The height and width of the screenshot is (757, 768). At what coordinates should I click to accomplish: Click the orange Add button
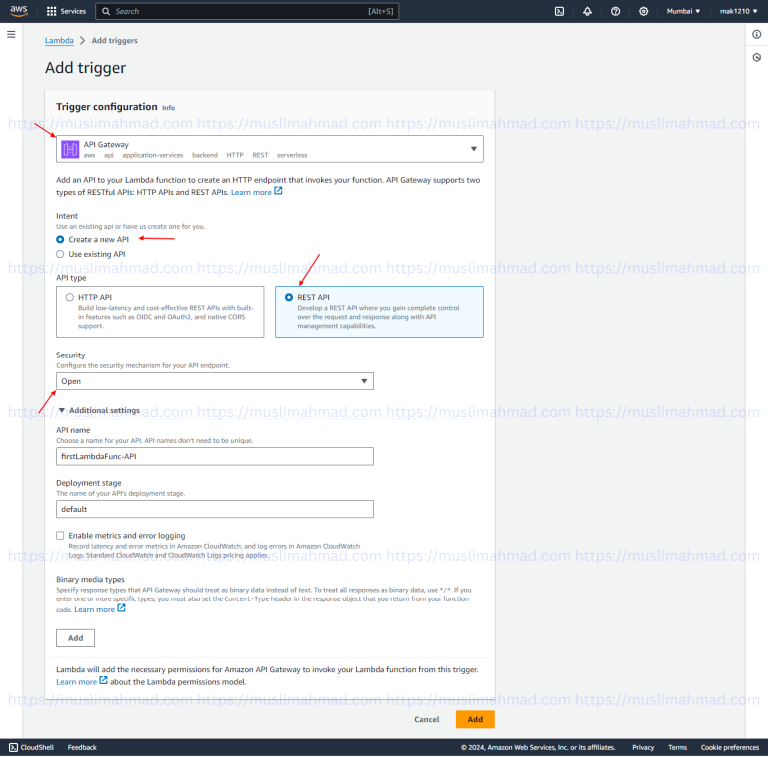pos(475,719)
